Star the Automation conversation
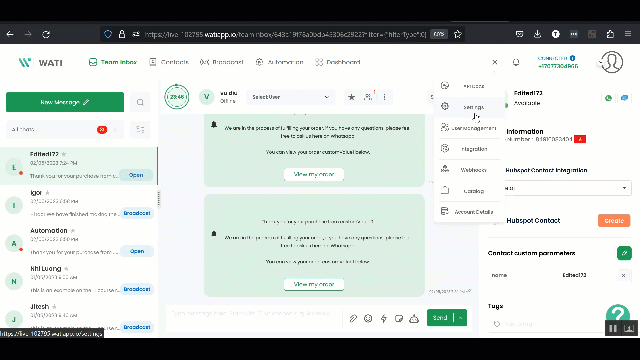The height and width of the screenshot is (360, 640). tap(73, 231)
